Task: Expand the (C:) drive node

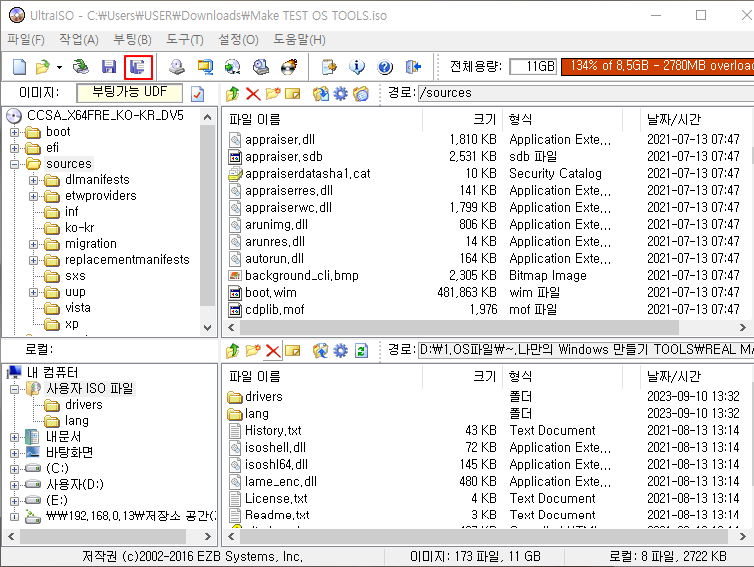Action: [x=14, y=469]
